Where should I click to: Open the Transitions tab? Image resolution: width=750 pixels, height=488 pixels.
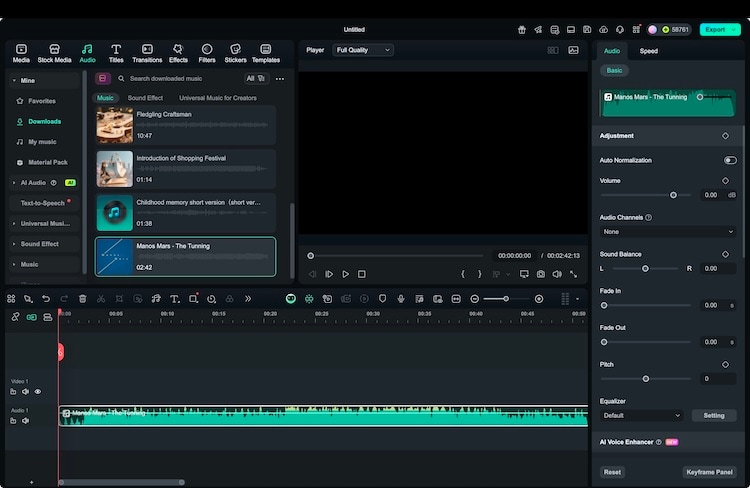click(x=147, y=53)
